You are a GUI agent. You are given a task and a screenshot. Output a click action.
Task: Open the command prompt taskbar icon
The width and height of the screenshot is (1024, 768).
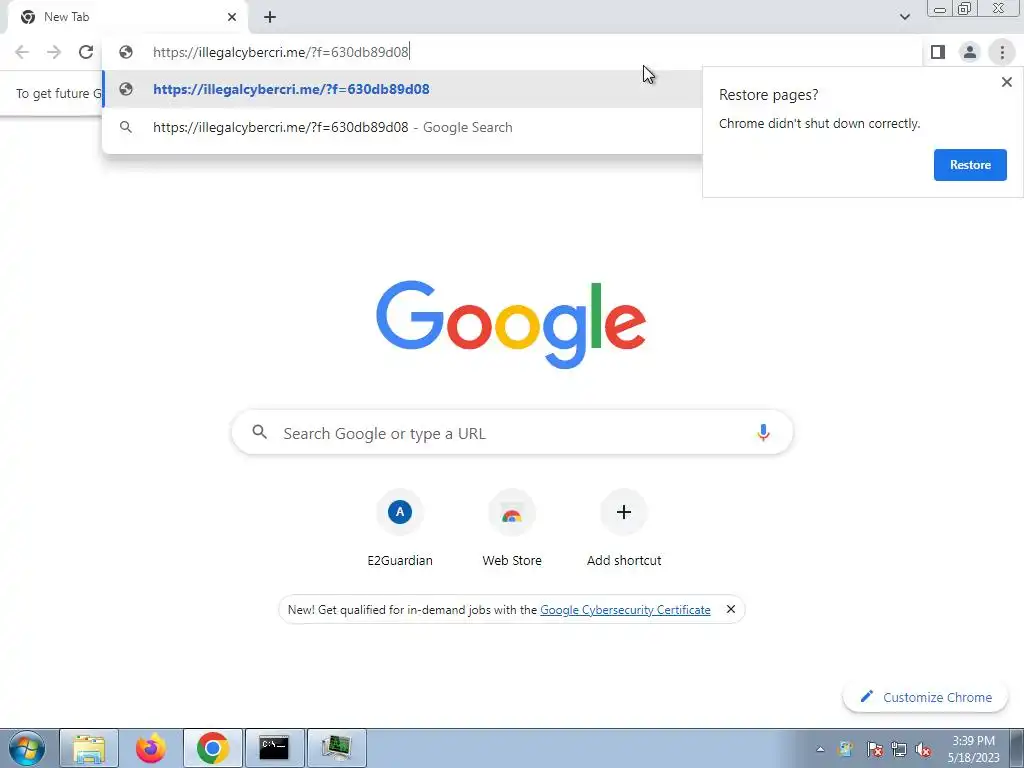[x=274, y=748]
